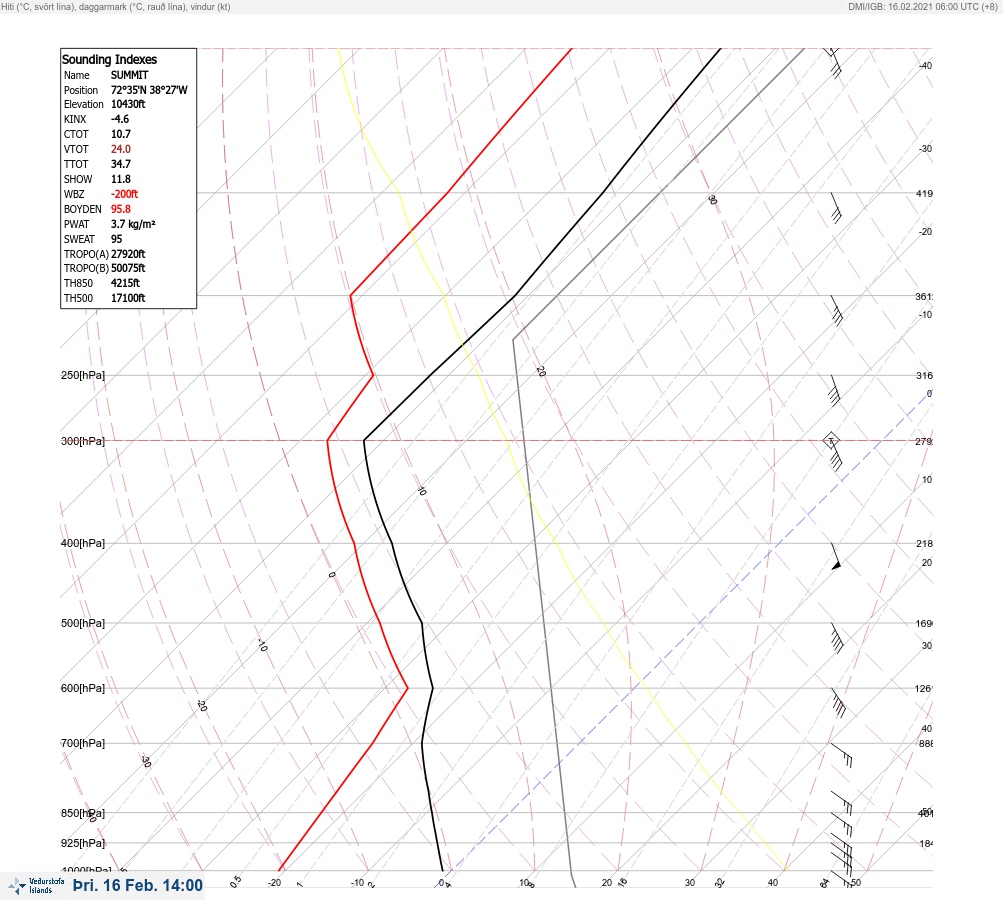1003x900 pixels.
Task: Click the station name 'SUMMIT'
Action: pyautogui.click(x=130, y=75)
